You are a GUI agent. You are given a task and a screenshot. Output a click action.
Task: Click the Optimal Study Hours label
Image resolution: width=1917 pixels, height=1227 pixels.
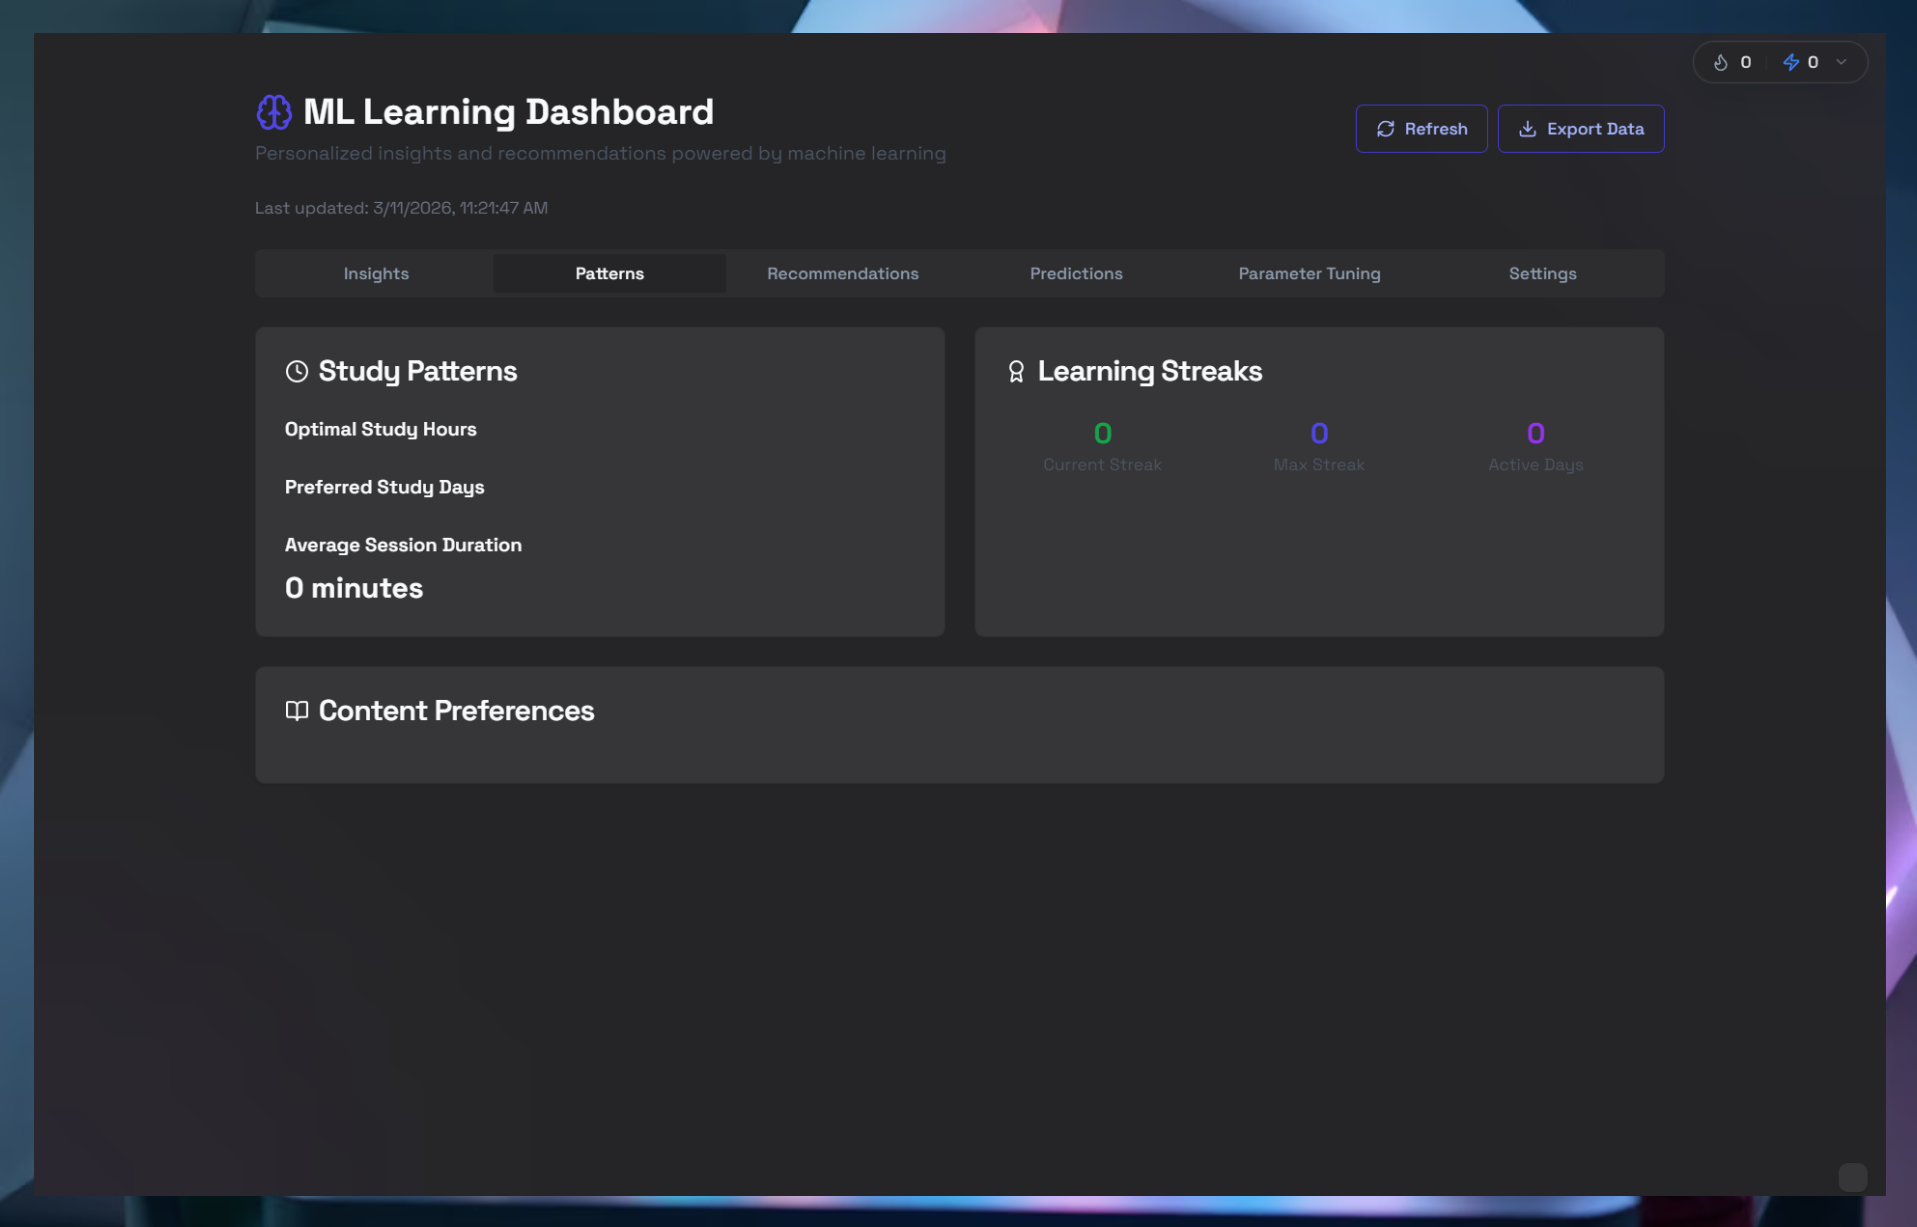tap(380, 429)
